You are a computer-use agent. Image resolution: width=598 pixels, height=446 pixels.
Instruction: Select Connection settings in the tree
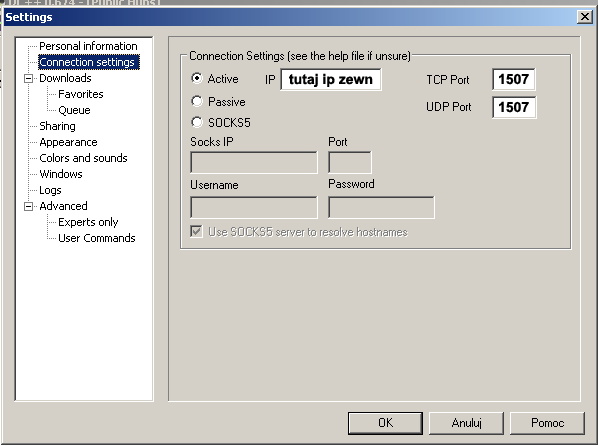[89, 62]
